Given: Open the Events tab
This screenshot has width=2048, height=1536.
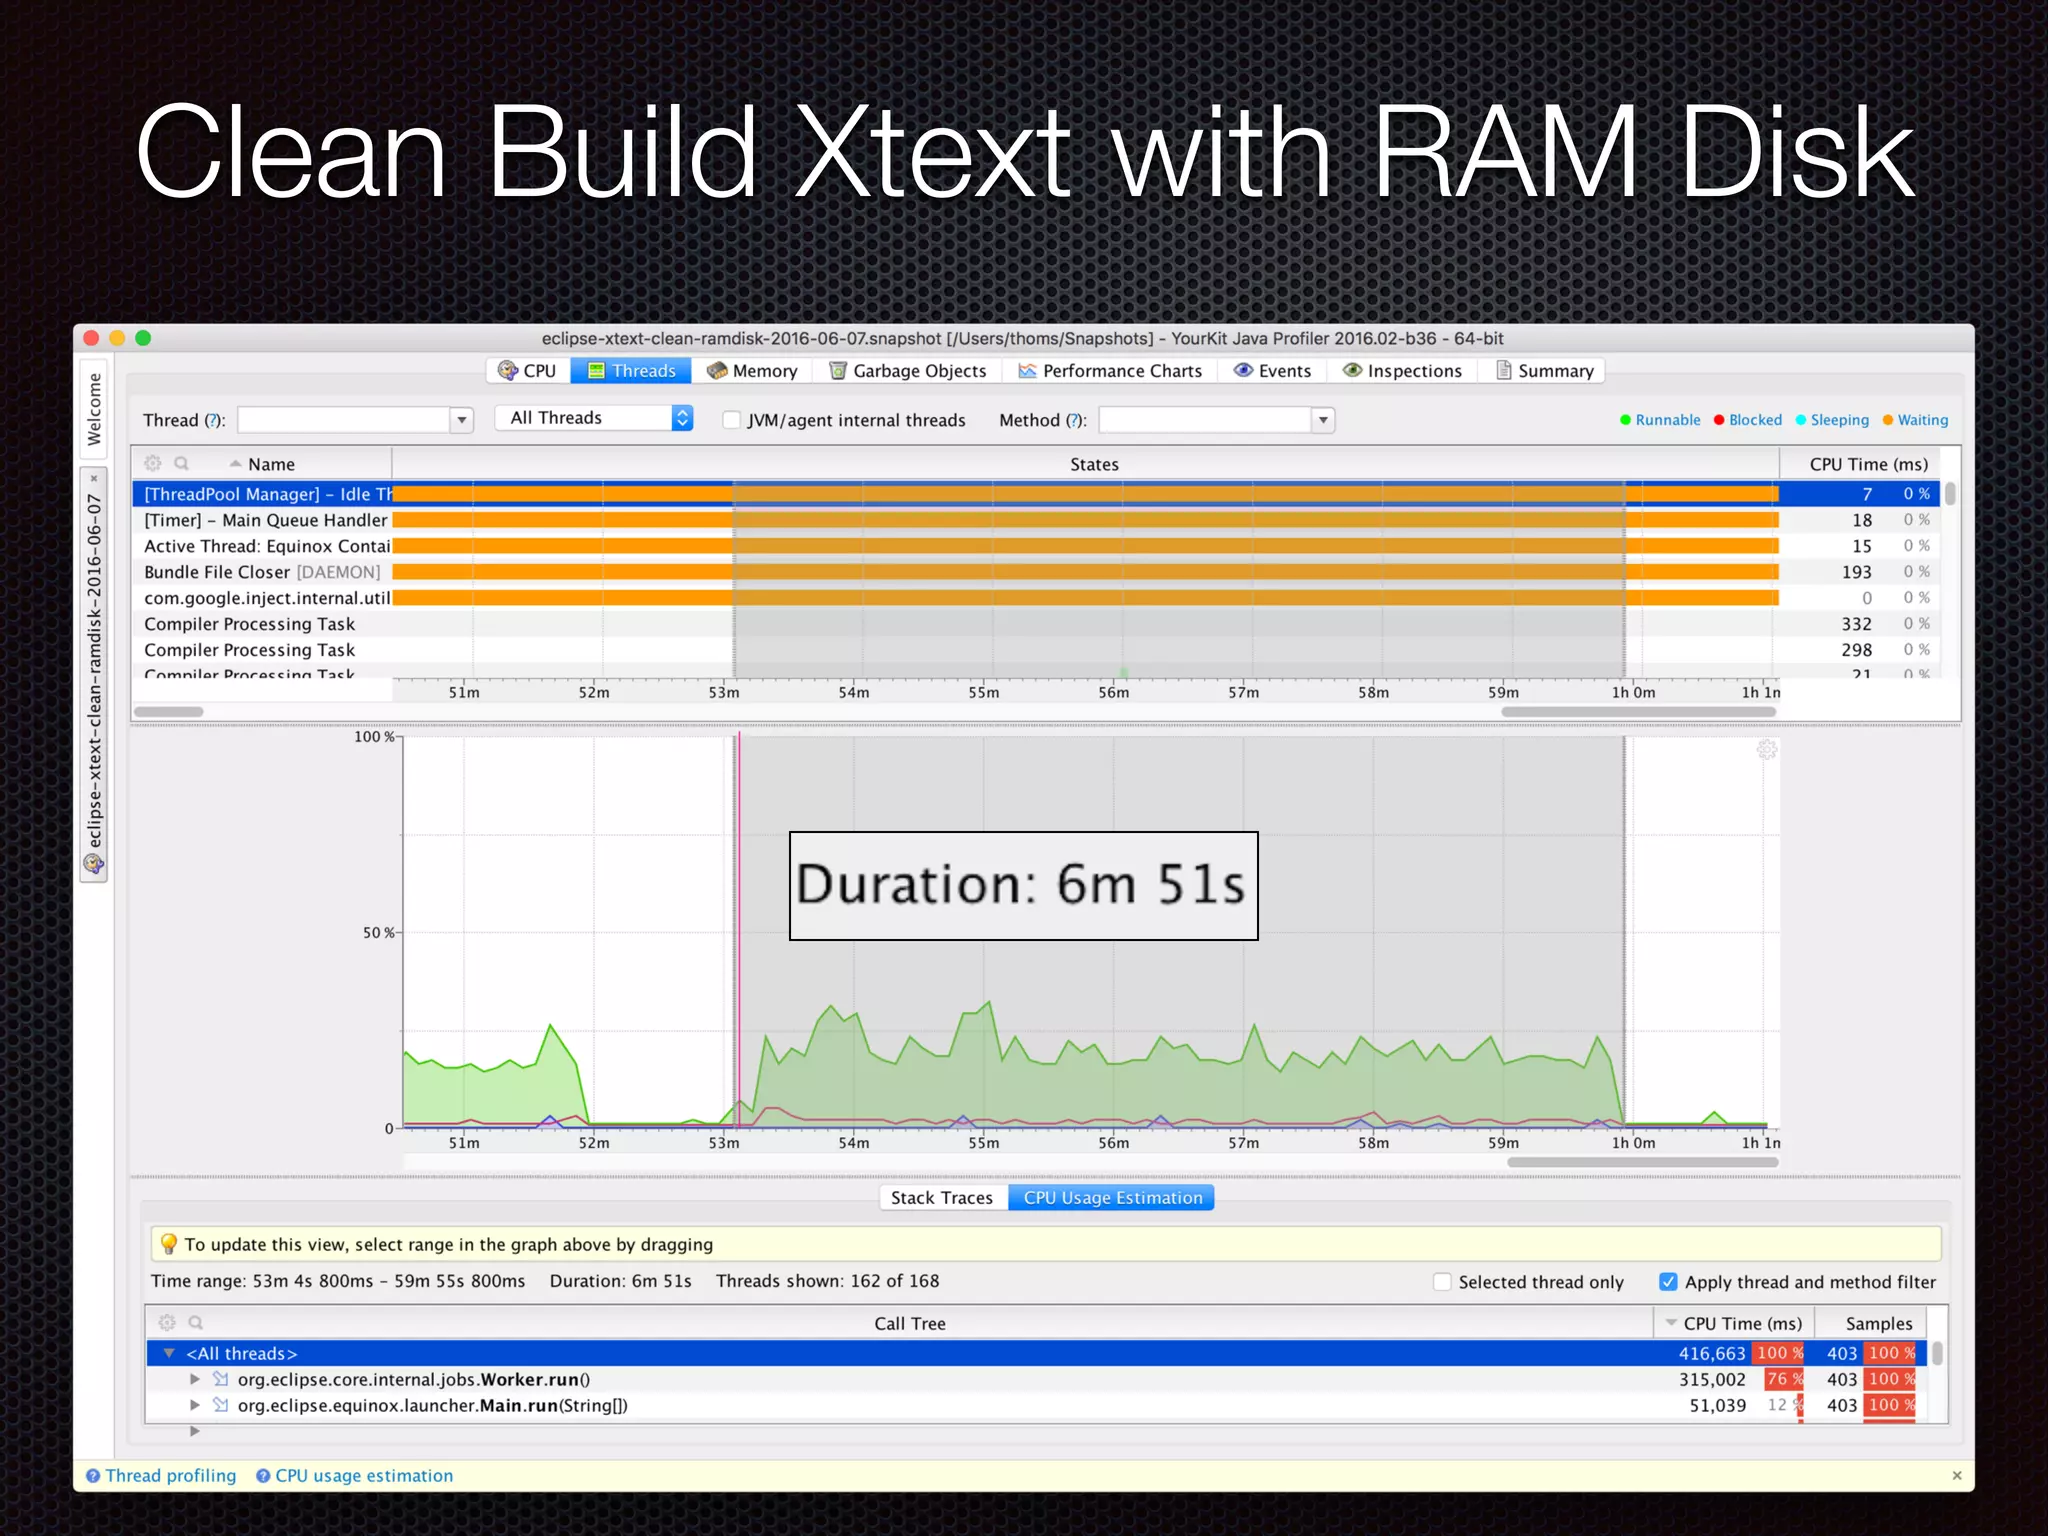Looking at the screenshot, I should pos(1272,371).
